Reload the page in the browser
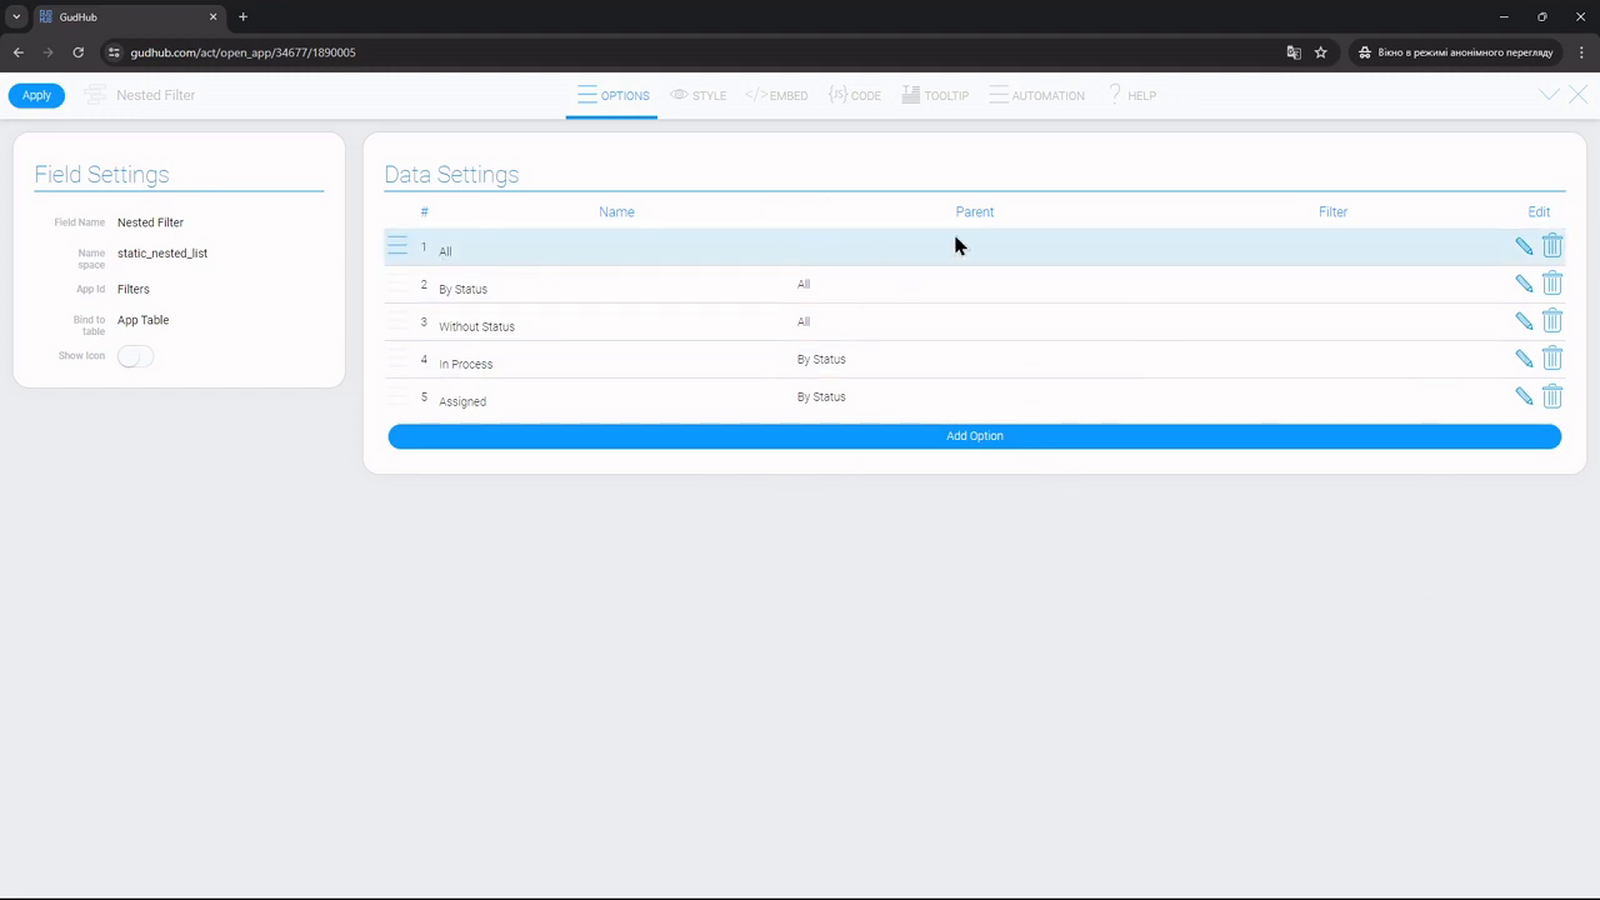 point(78,52)
